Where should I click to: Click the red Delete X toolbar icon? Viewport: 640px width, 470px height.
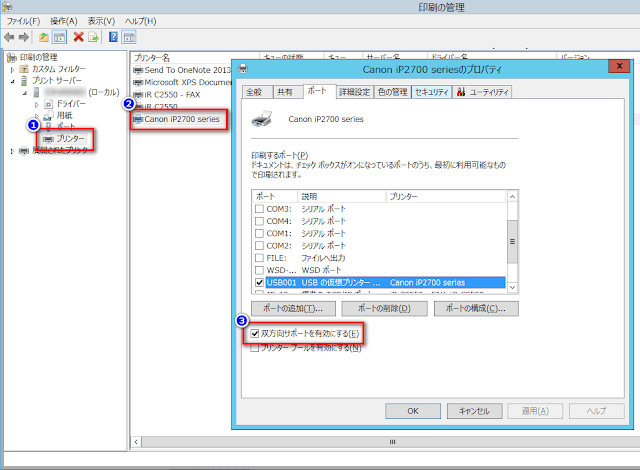(78, 38)
